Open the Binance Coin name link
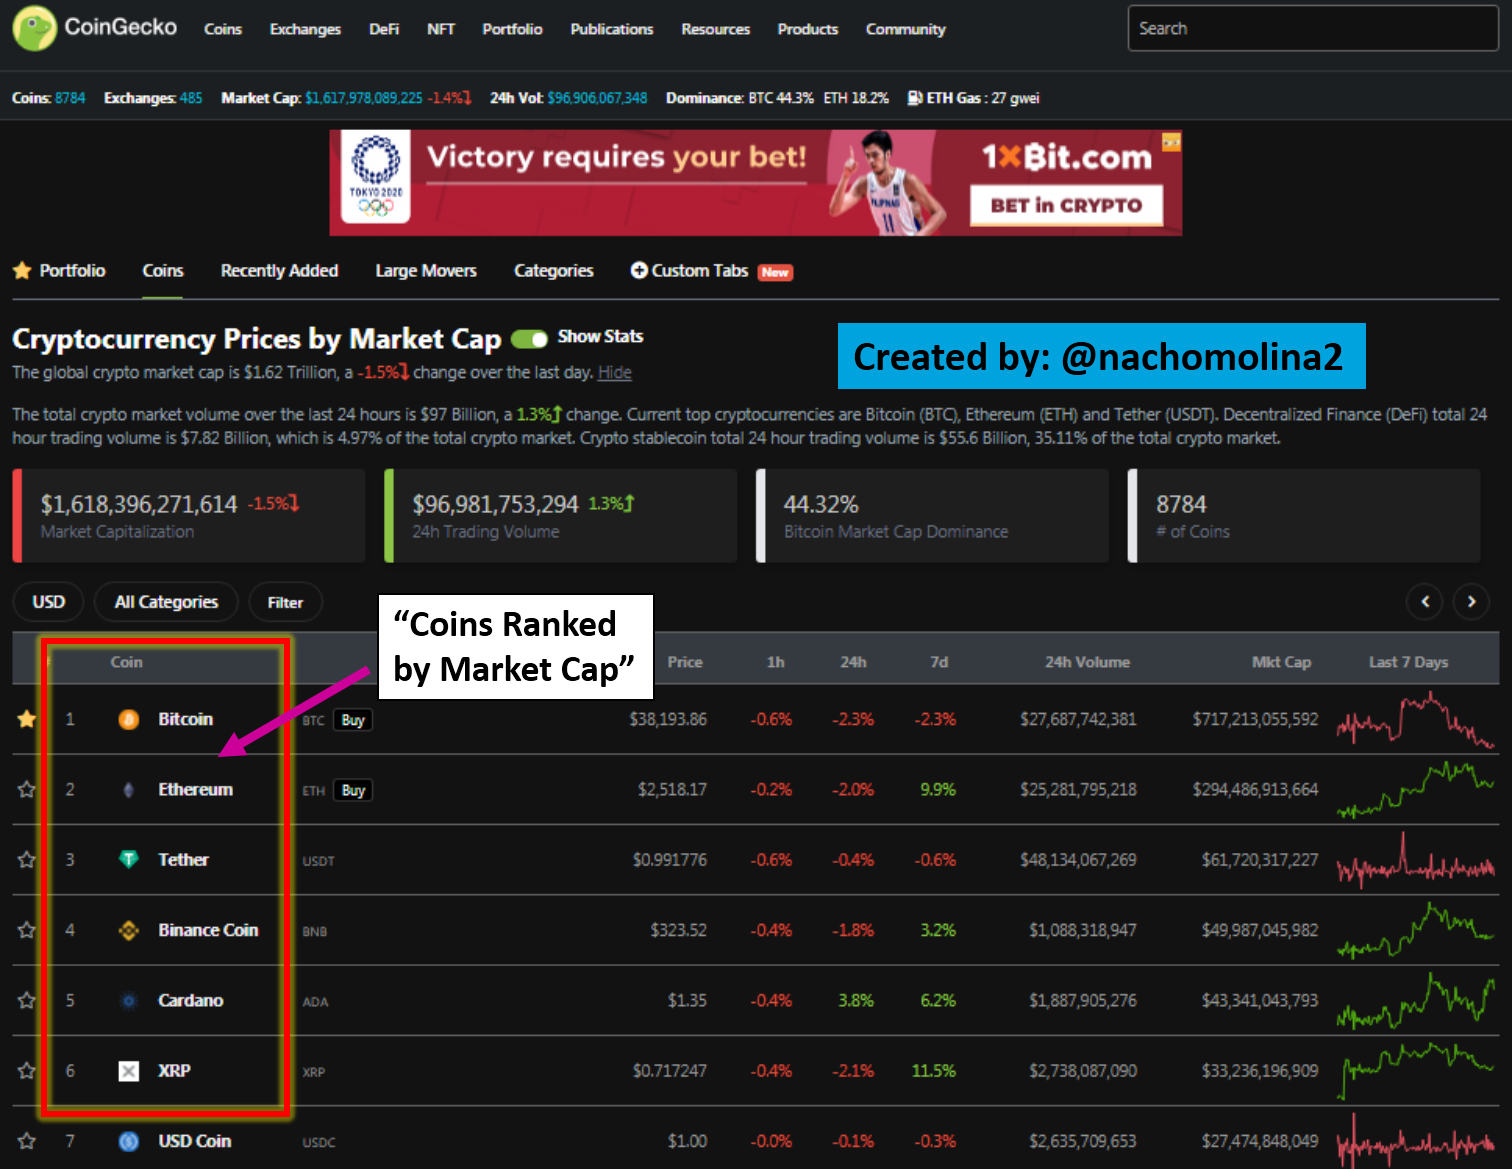The image size is (1512, 1169). click(208, 930)
